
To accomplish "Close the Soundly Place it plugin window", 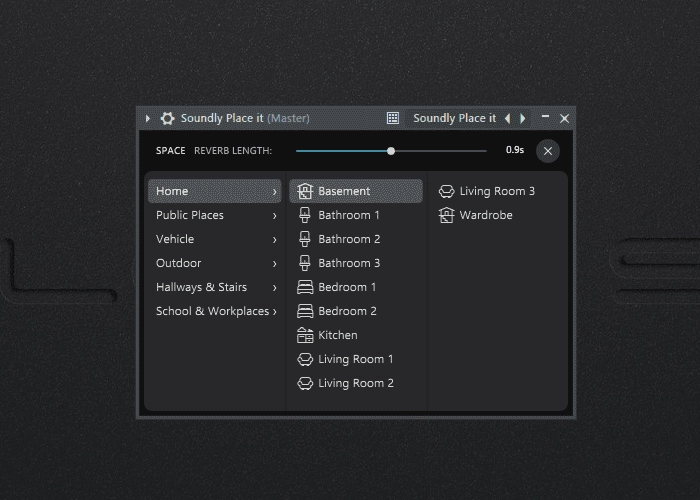I will click(x=564, y=118).
